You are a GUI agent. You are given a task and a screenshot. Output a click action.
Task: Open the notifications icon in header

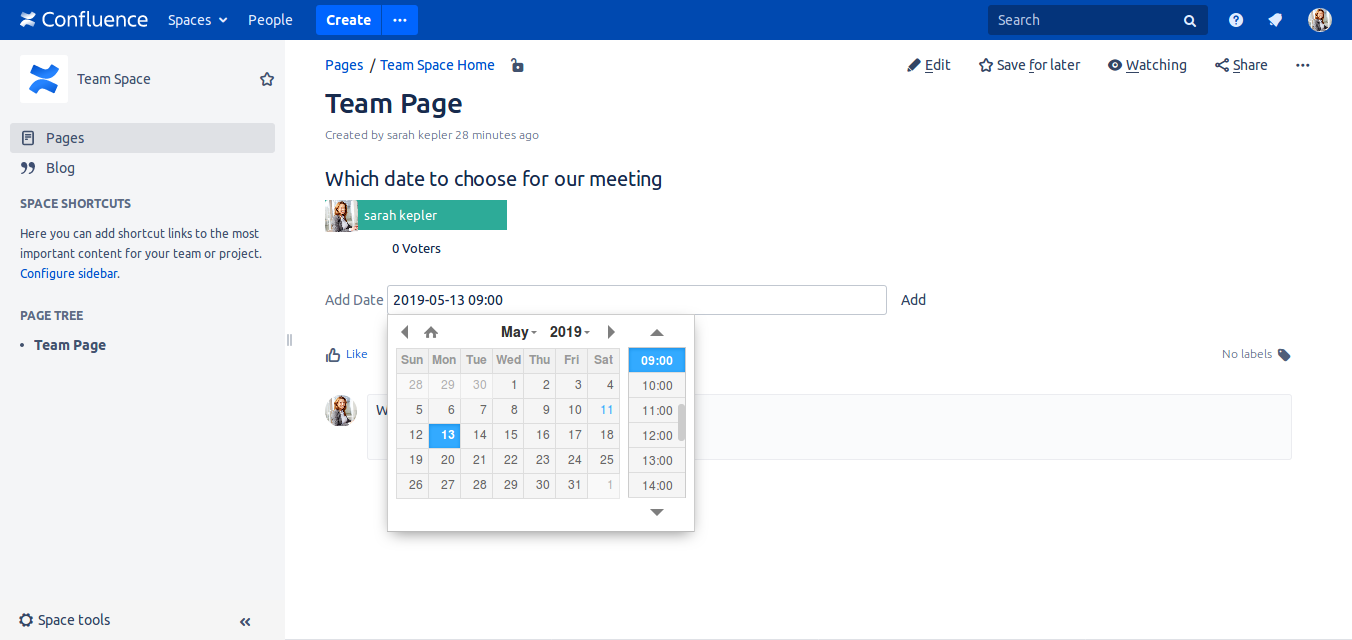[x=1275, y=20]
